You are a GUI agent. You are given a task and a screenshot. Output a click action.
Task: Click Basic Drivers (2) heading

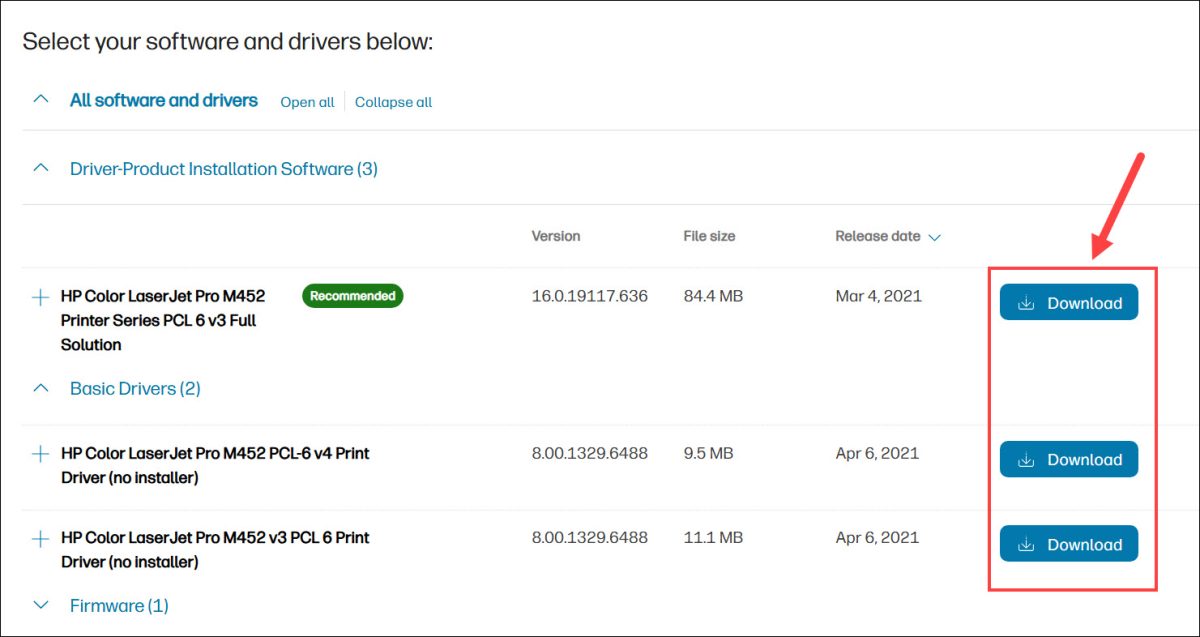click(135, 388)
